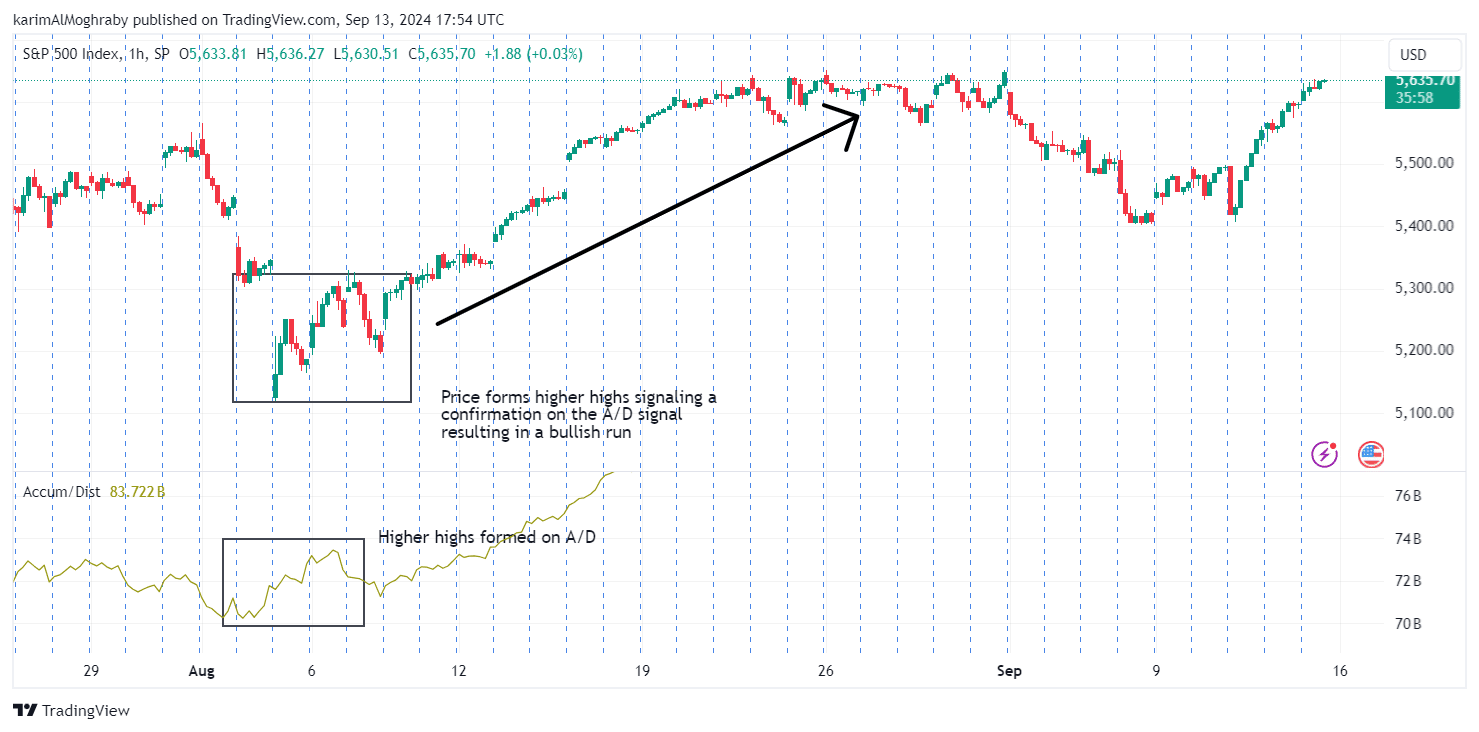Select the 'Price forms higher highs' text note
The image size is (1479, 732).
pos(579,415)
